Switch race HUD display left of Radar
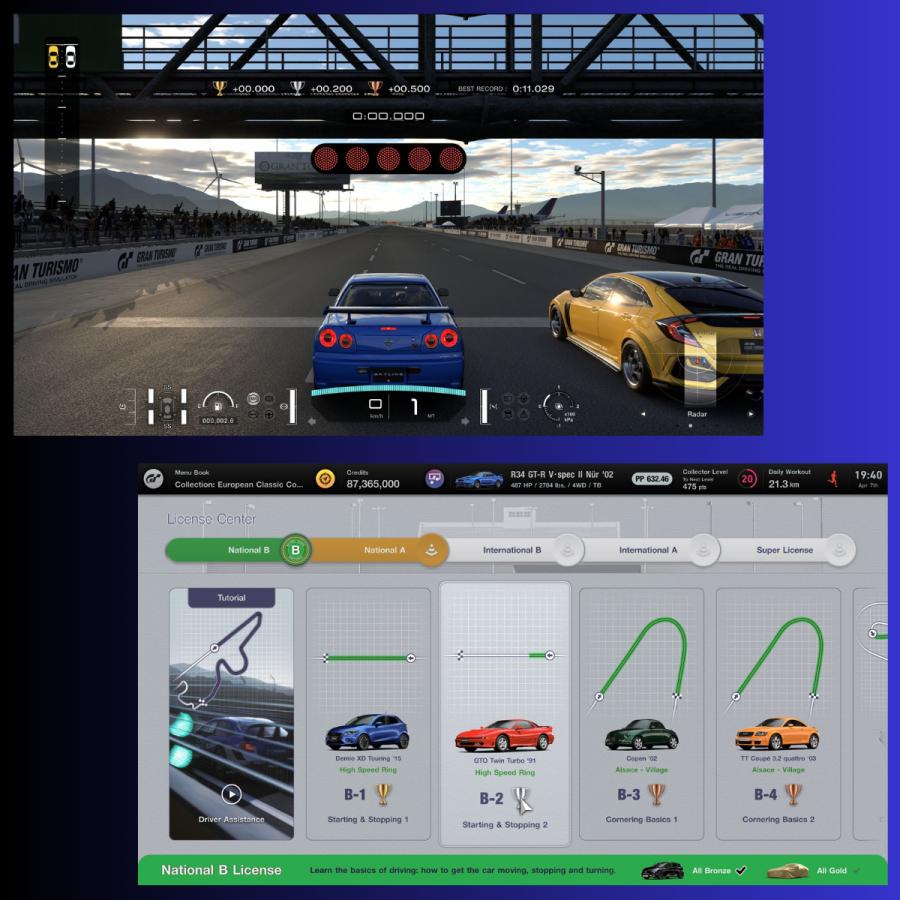Viewport: 900px width, 900px height. coord(643,413)
